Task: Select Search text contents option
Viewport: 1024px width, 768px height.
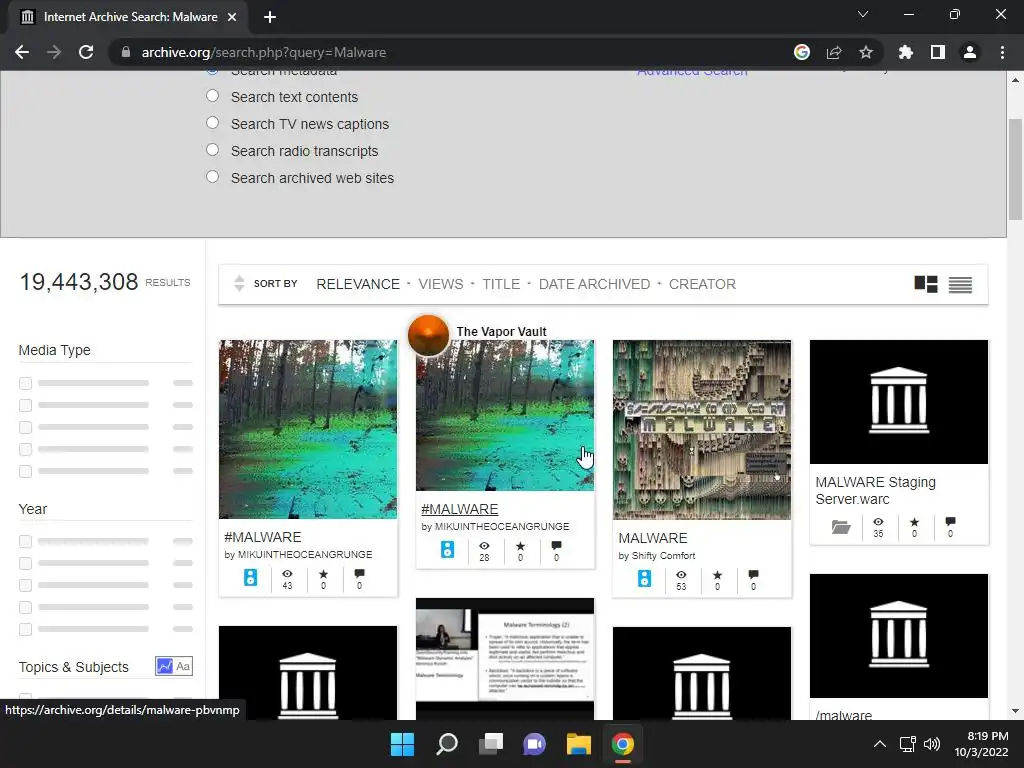Action: (x=212, y=96)
